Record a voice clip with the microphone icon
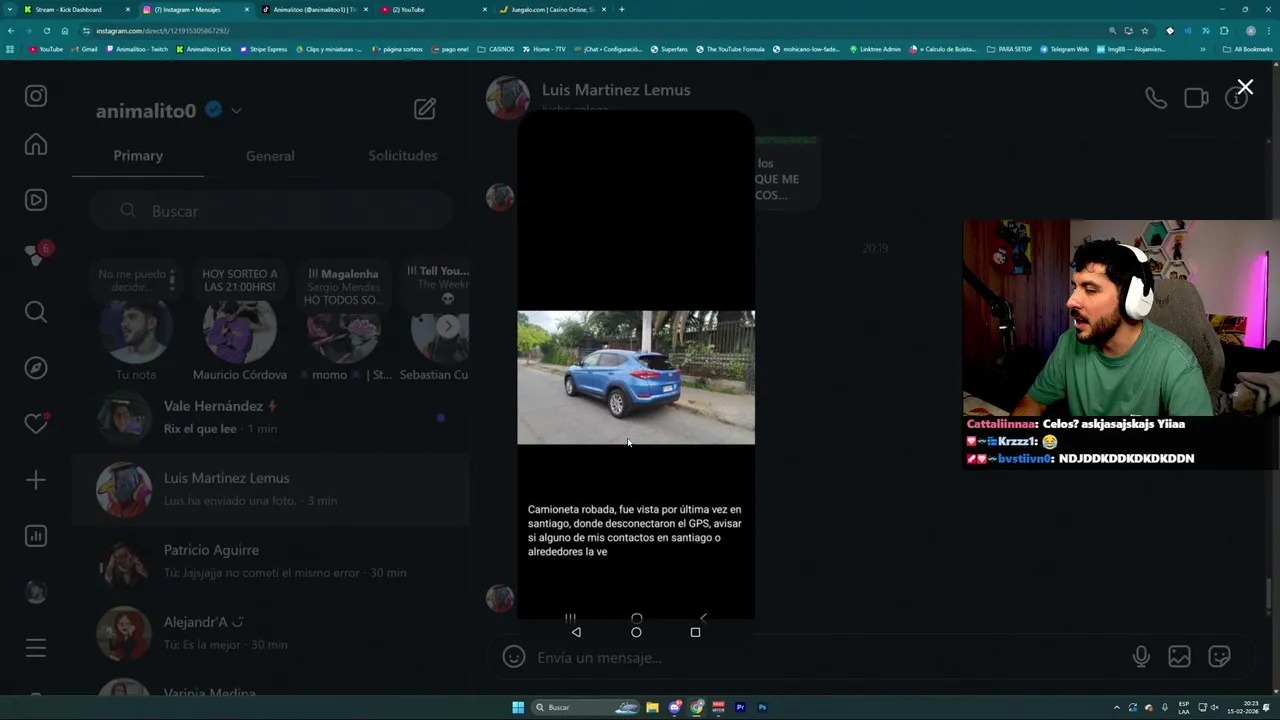The image size is (1280, 720). 1141,657
